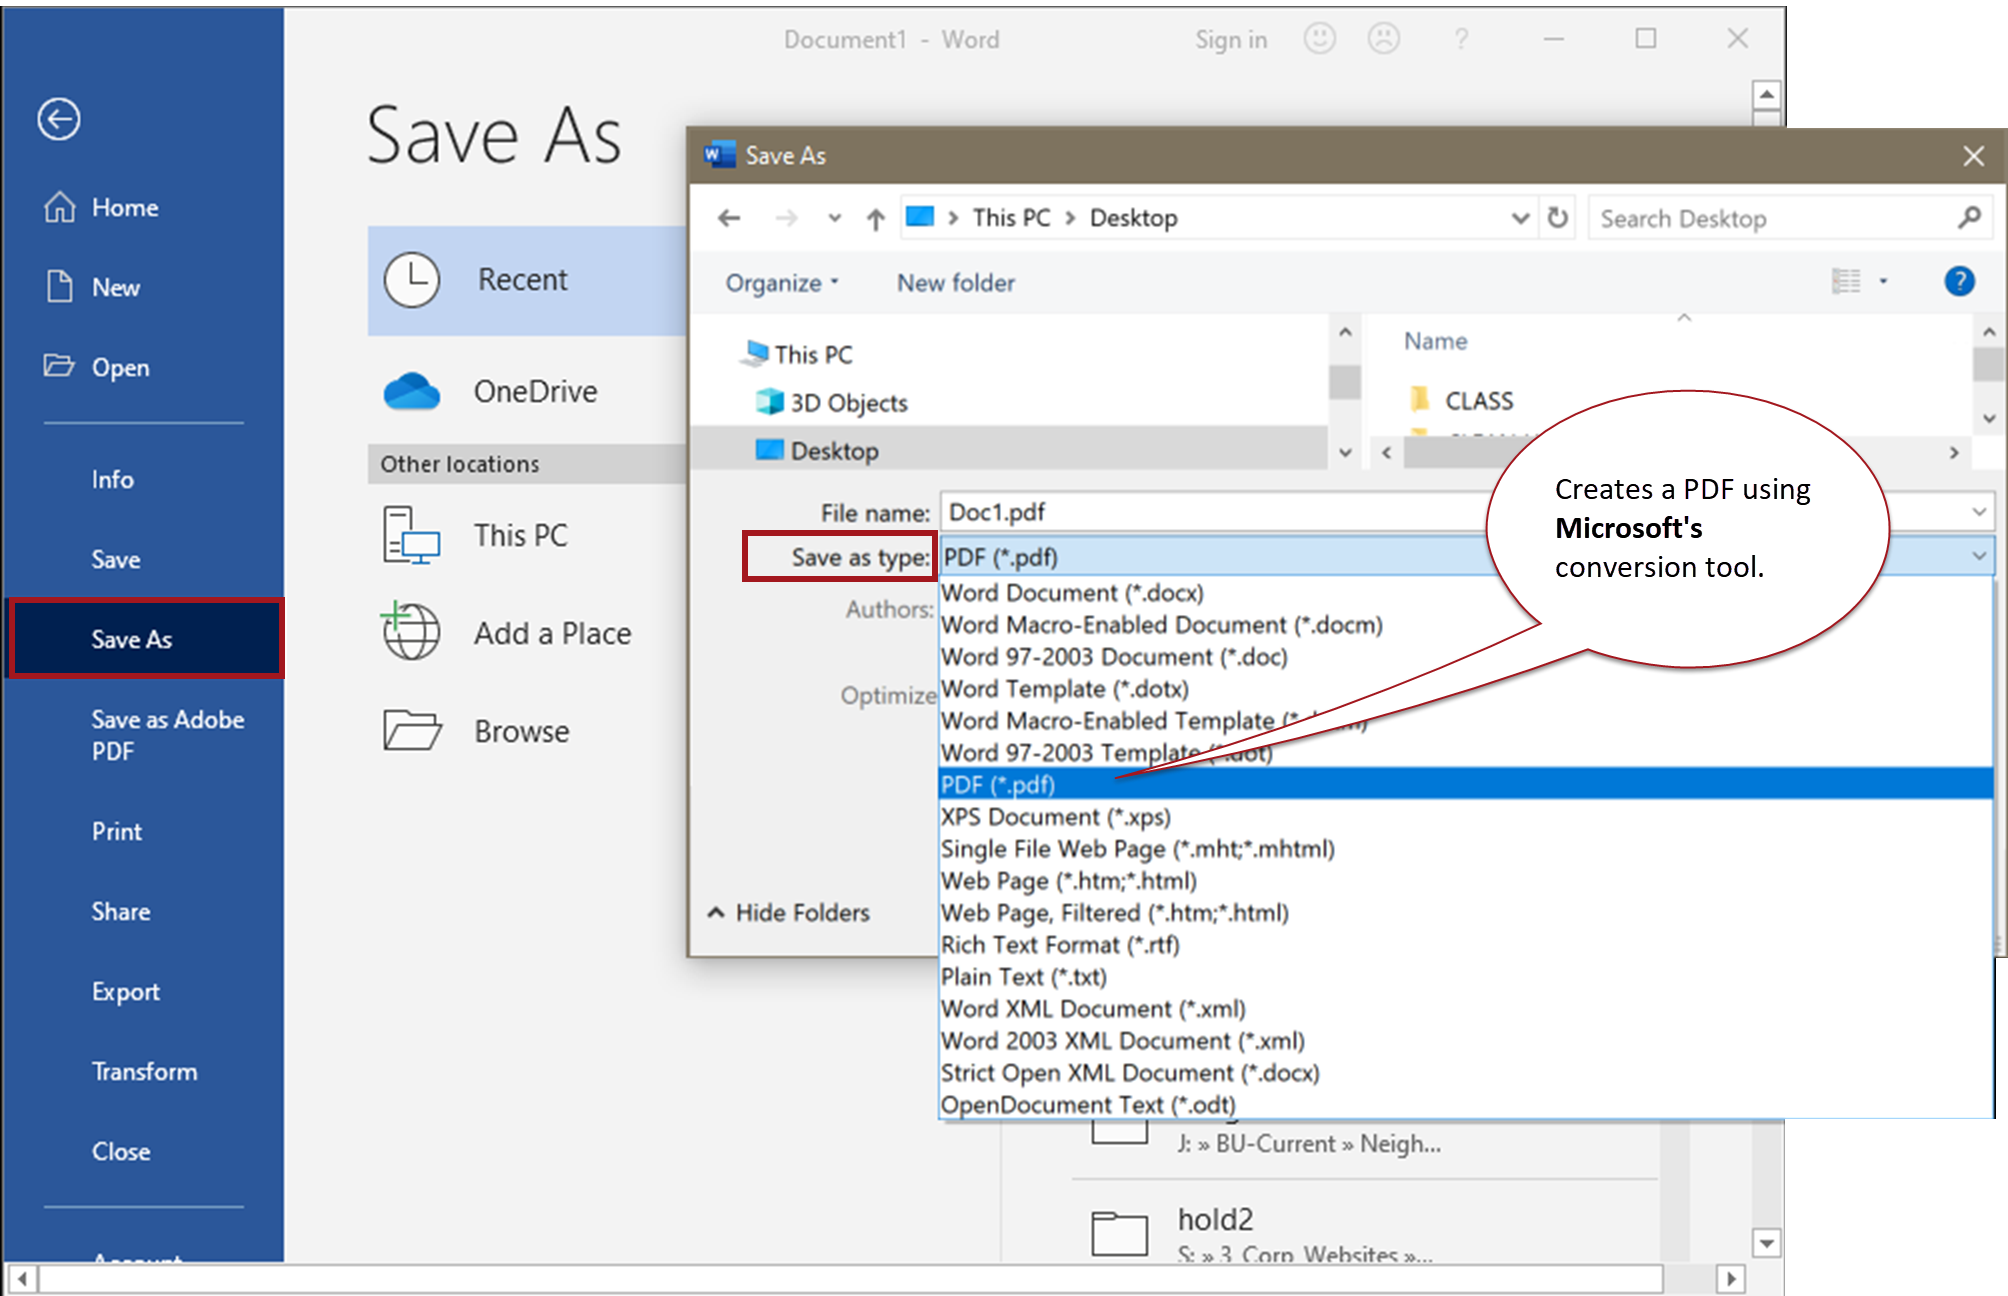
Task: Select the CLASS folder
Action: 1461,400
